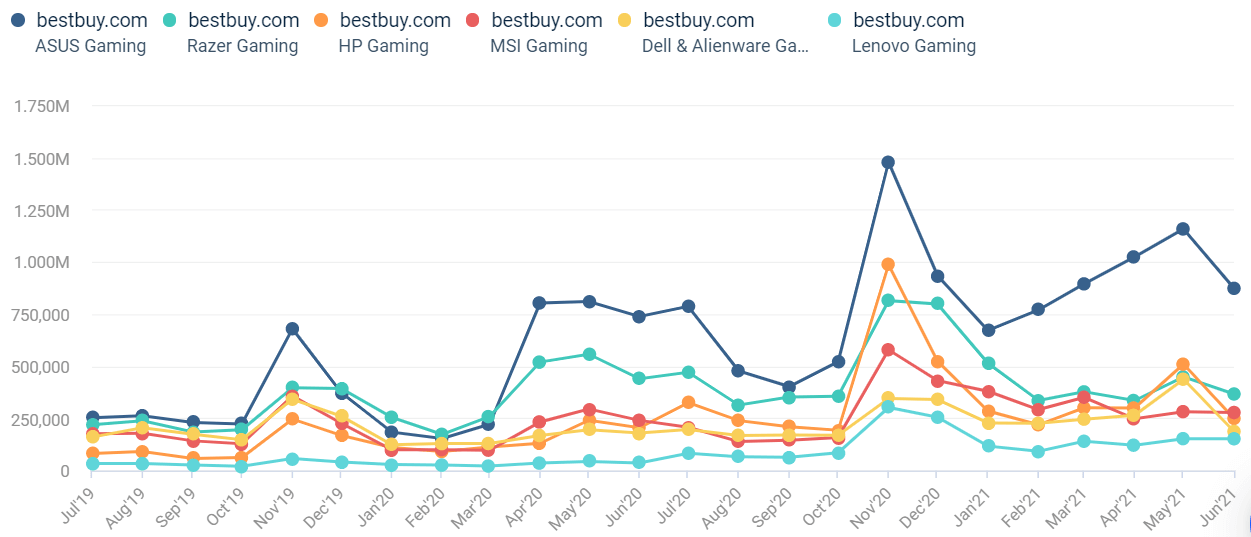Viewport: 1251px width, 537px height.
Task: Click the Lenovo Gaming cyan legend dot
Action: (x=836, y=20)
